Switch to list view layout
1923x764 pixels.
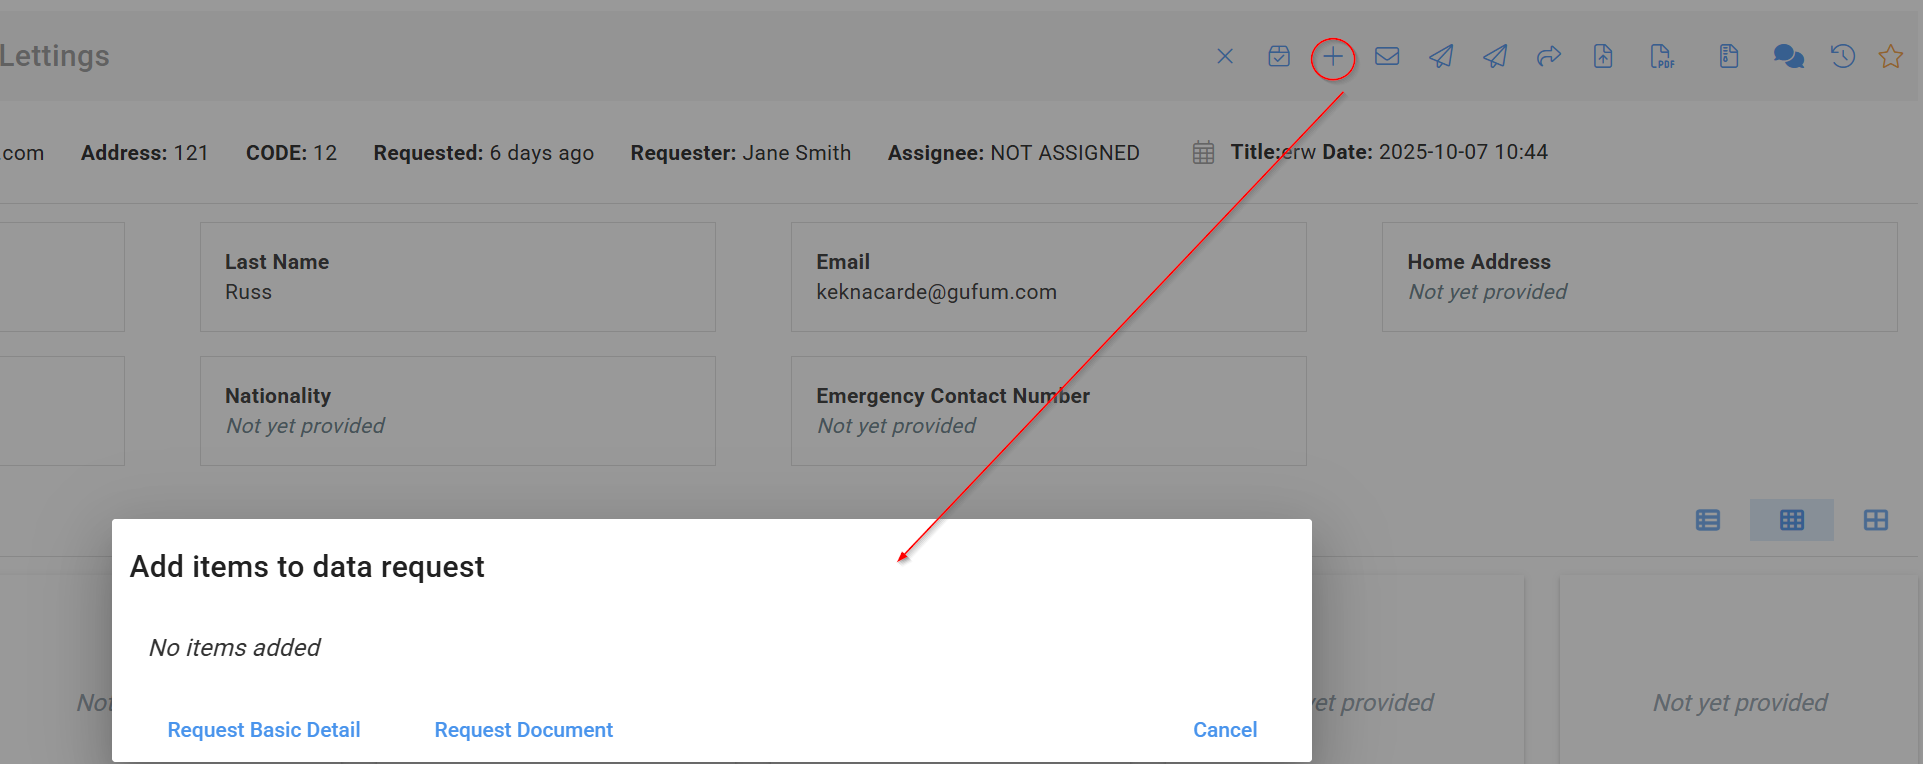tap(1708, 520)
